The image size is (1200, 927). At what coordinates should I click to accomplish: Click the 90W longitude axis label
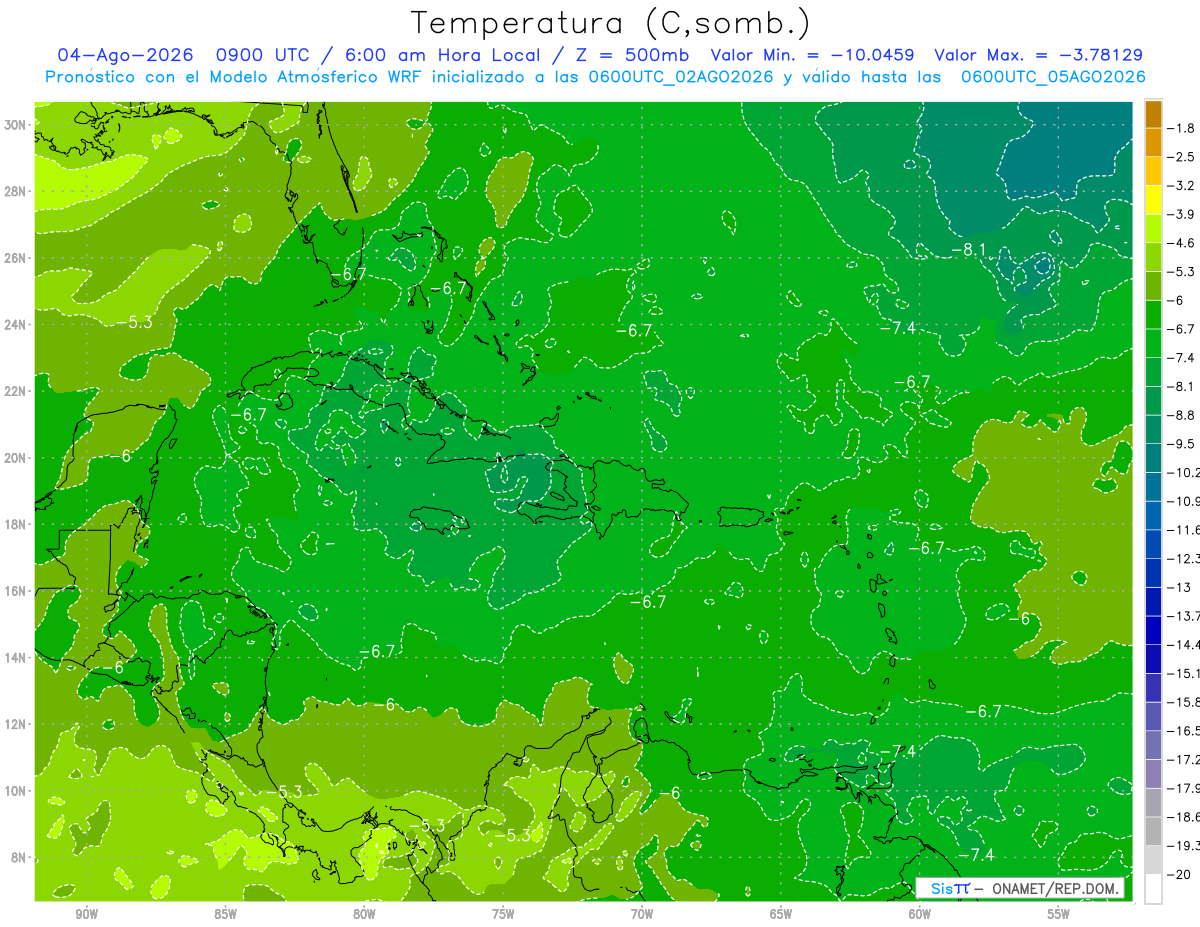point(86,914)
